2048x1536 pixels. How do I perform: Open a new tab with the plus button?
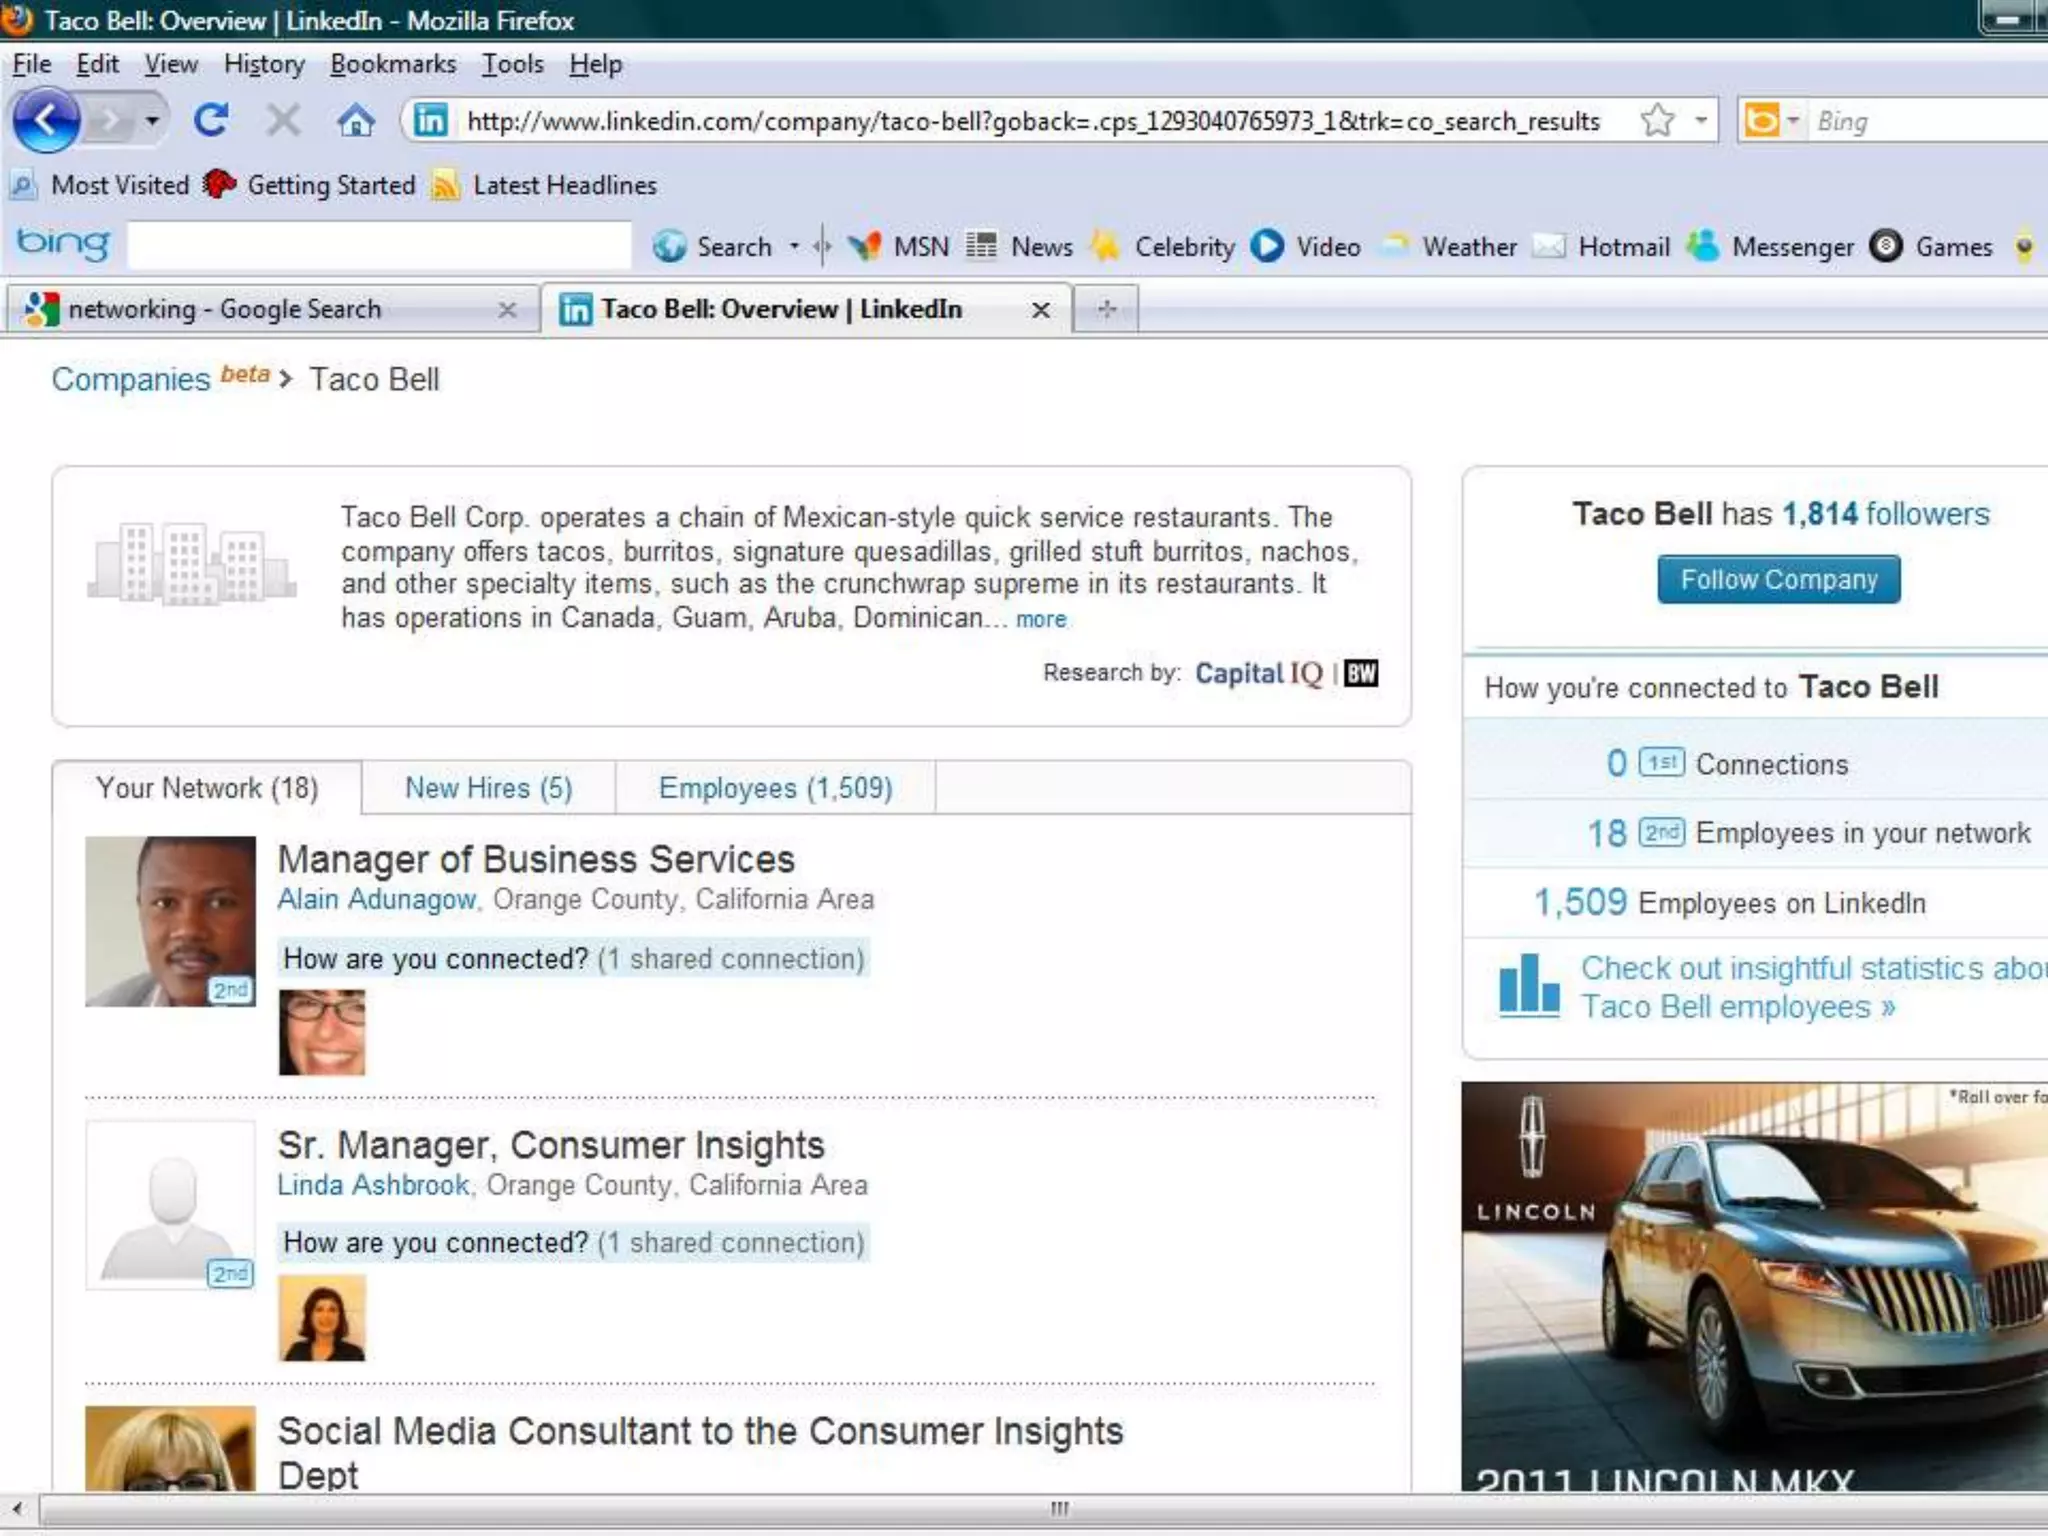[x=1106, y=309]
